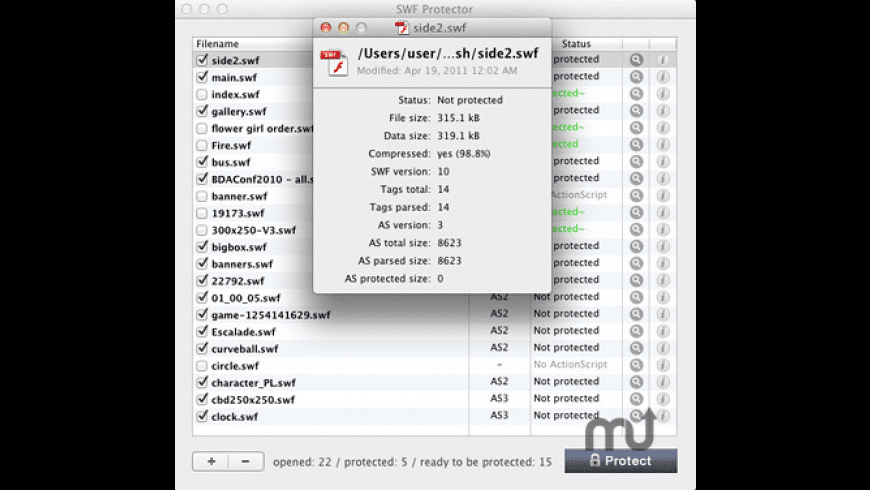This screenshot has height=490, width=870.
Task: Select the curveball.swf filename
Action: (x=245, y=349)
